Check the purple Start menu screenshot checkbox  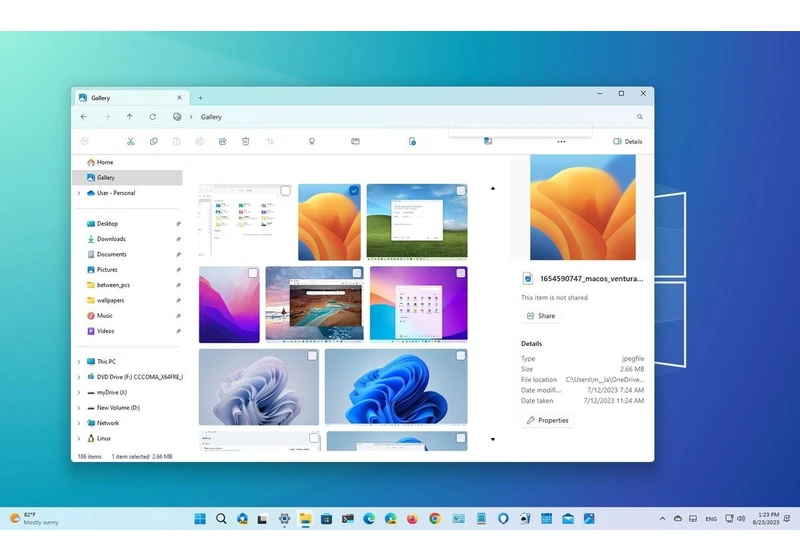click(461, 273)
